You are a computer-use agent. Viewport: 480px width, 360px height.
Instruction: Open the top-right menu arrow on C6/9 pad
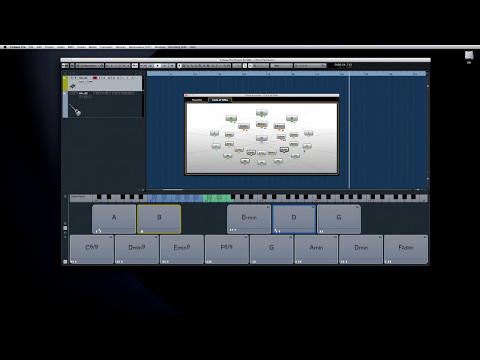(111, 237)
